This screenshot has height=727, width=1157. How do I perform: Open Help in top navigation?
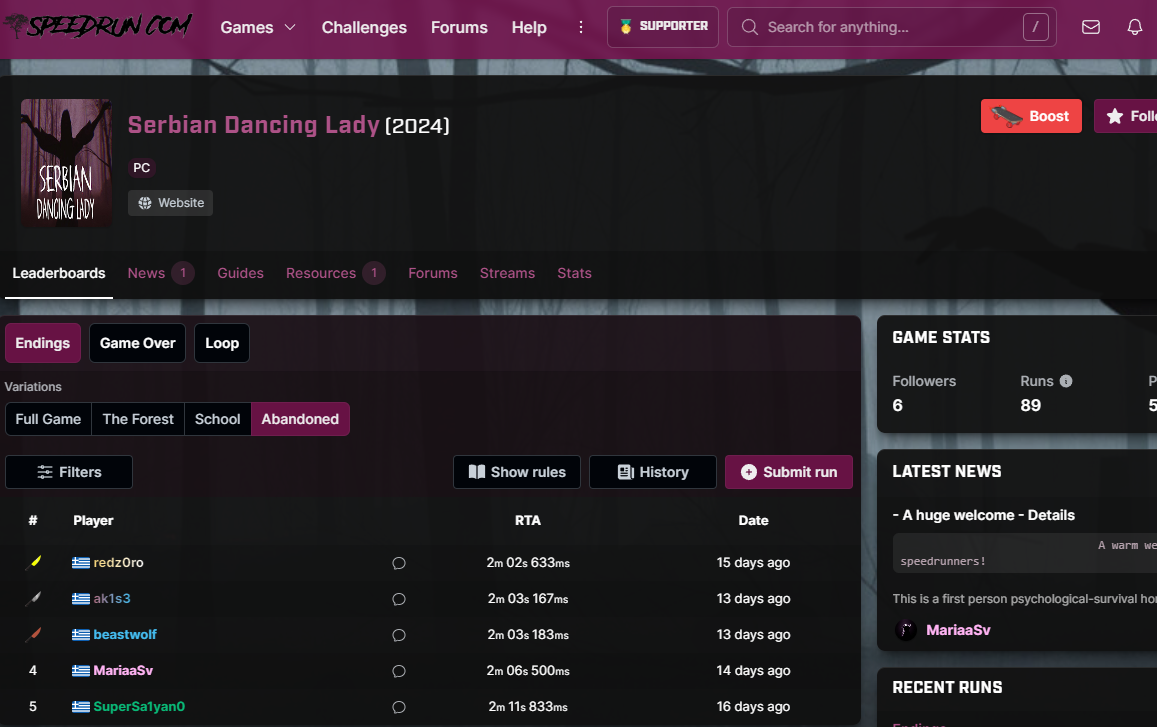coord(529,27)
